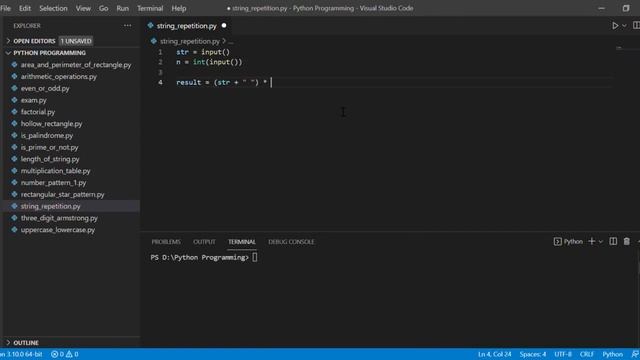Viewport: 640px width, 360px height.
Task: Open the Selection menu
Action: pyautogui.click(x=53, y=8)
